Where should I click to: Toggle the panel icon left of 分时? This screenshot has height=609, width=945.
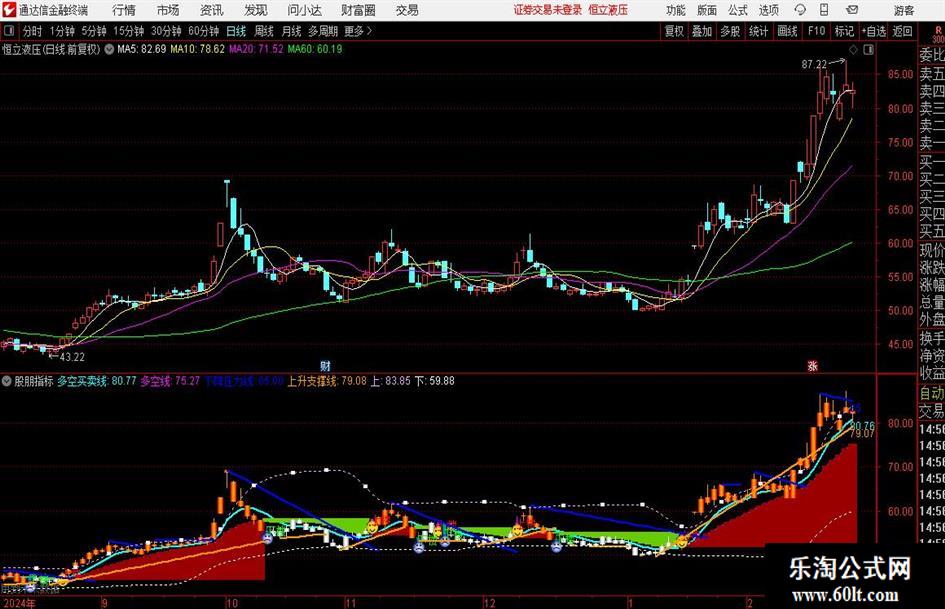8,31
